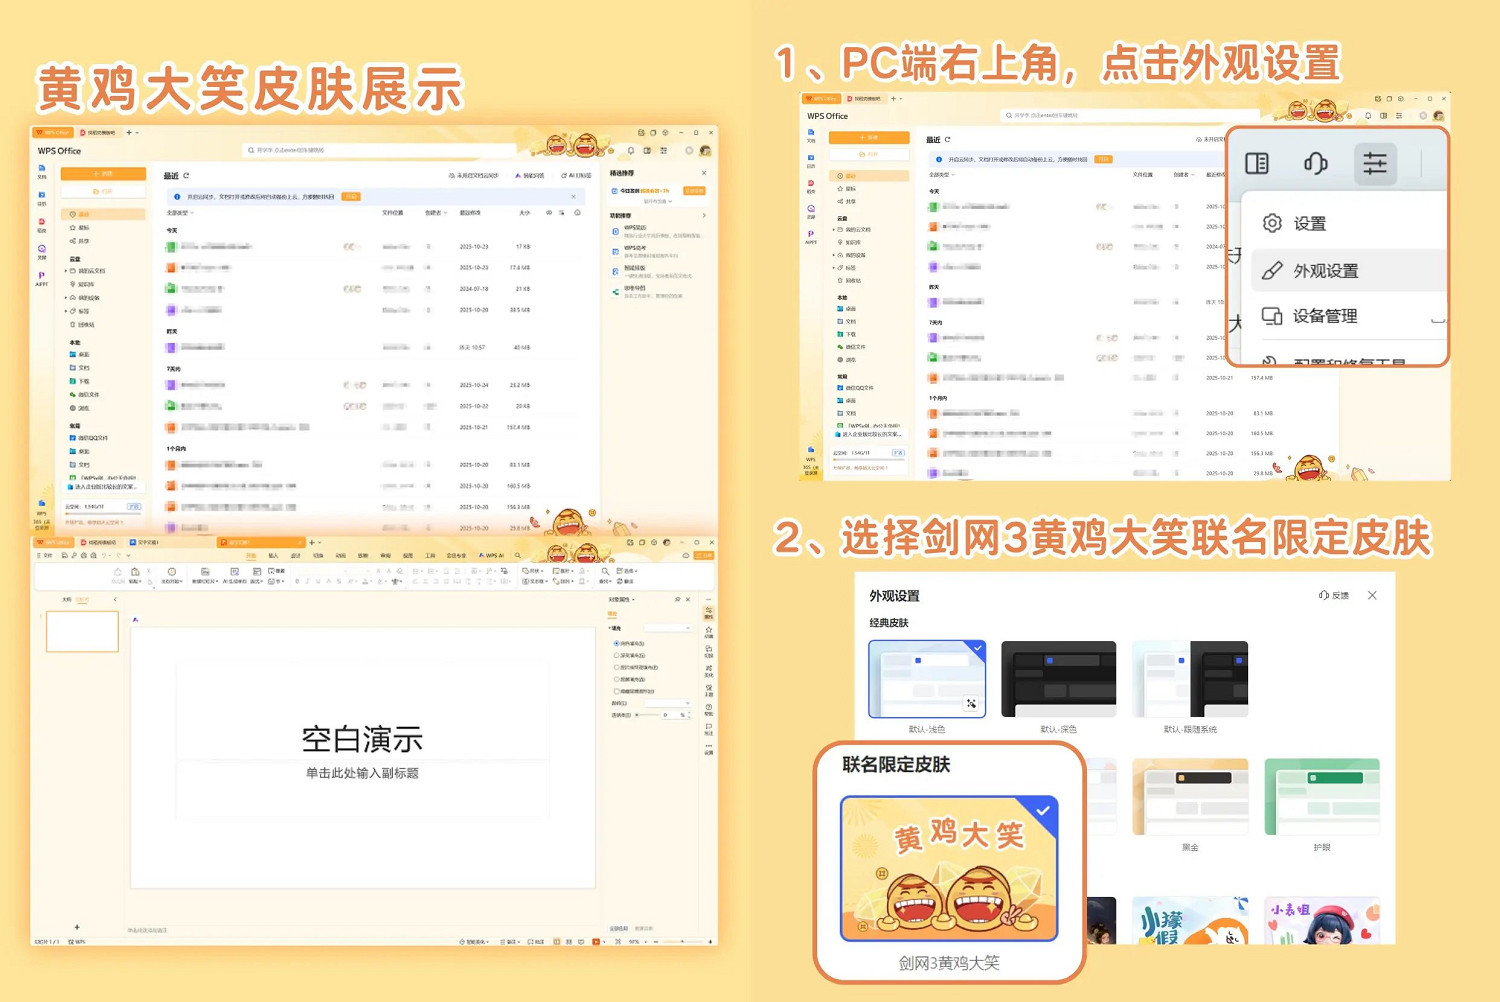This screenshot has width=1500, height=1002.
Task: Click the sidebar layout icon in the settings popup
Action: (1257, 163)
